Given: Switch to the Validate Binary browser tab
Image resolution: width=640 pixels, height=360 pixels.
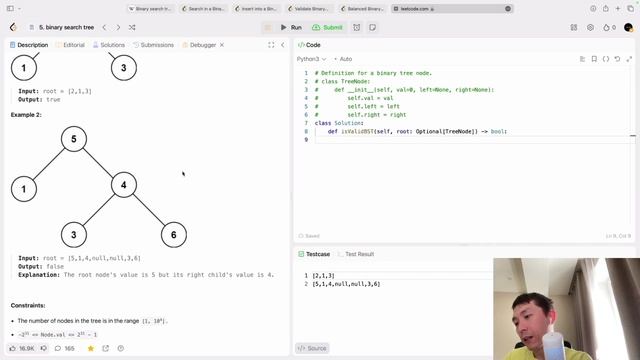Looking at the screenshot, I should [309, 9].
